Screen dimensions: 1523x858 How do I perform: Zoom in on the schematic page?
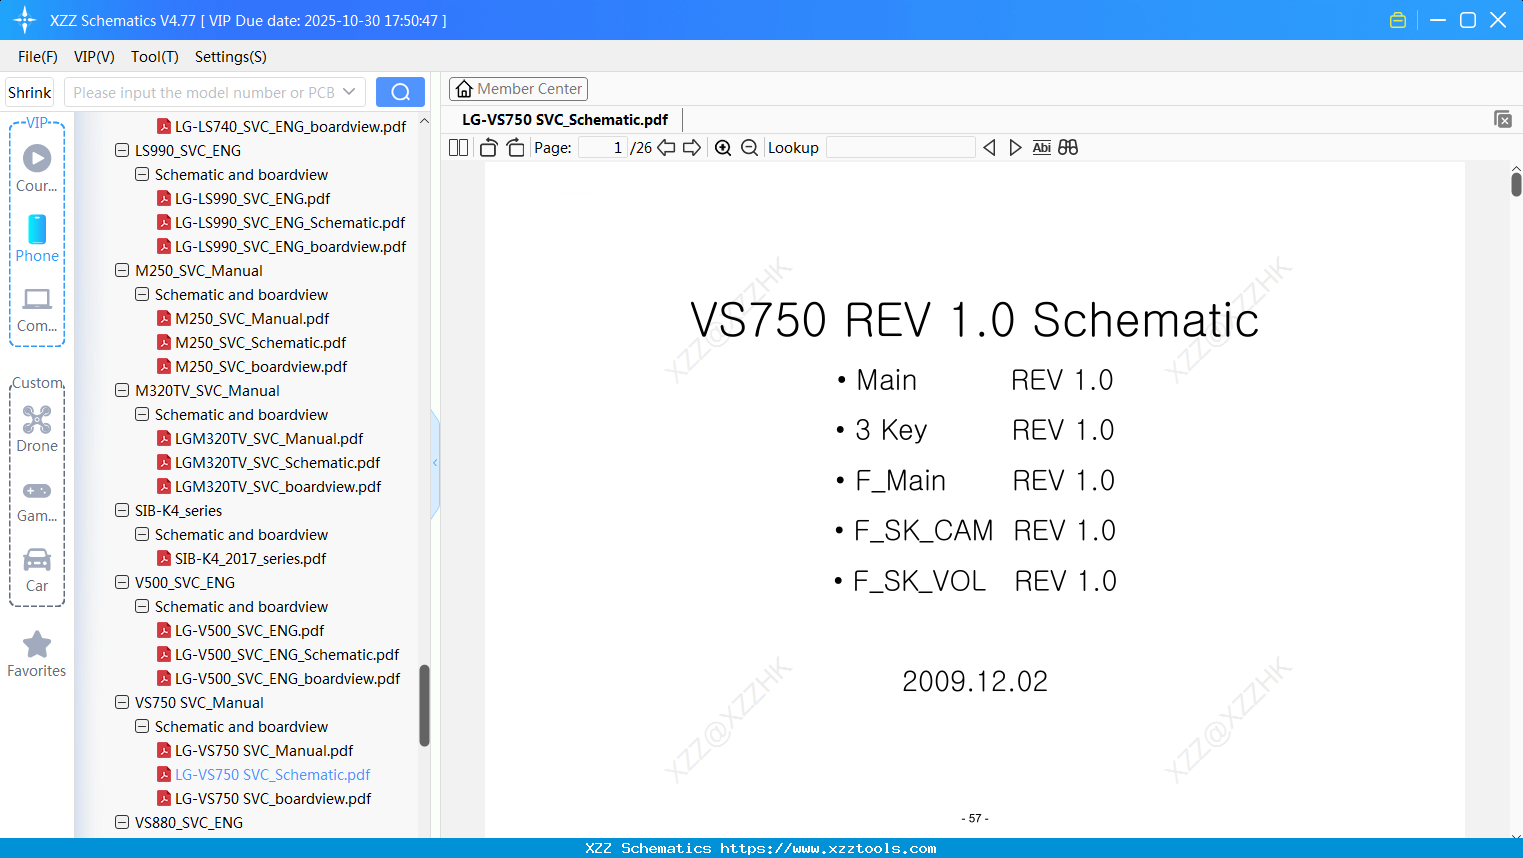(723, 147)
